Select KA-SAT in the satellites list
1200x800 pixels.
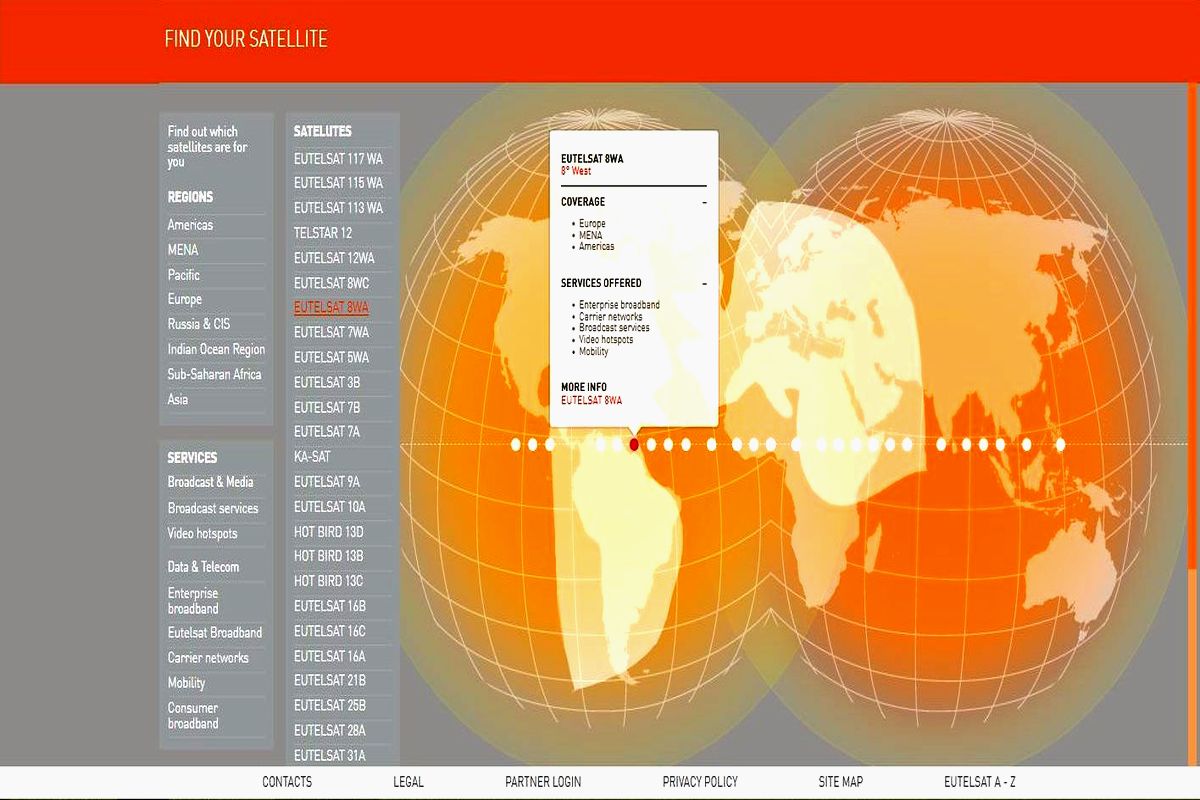click(x=312, y=456)
